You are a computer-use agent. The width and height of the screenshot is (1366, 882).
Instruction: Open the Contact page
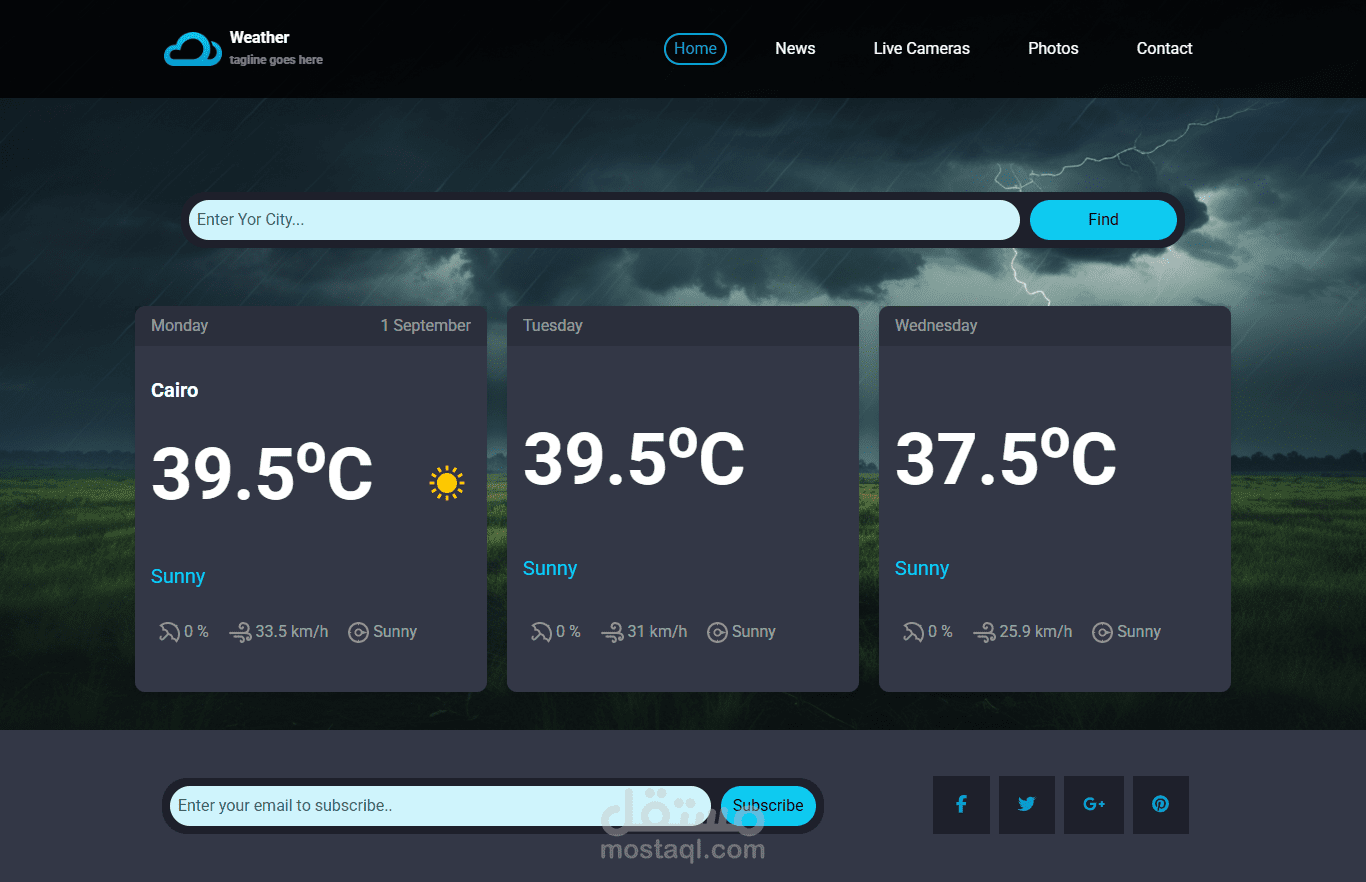(x=1164, y=48)
